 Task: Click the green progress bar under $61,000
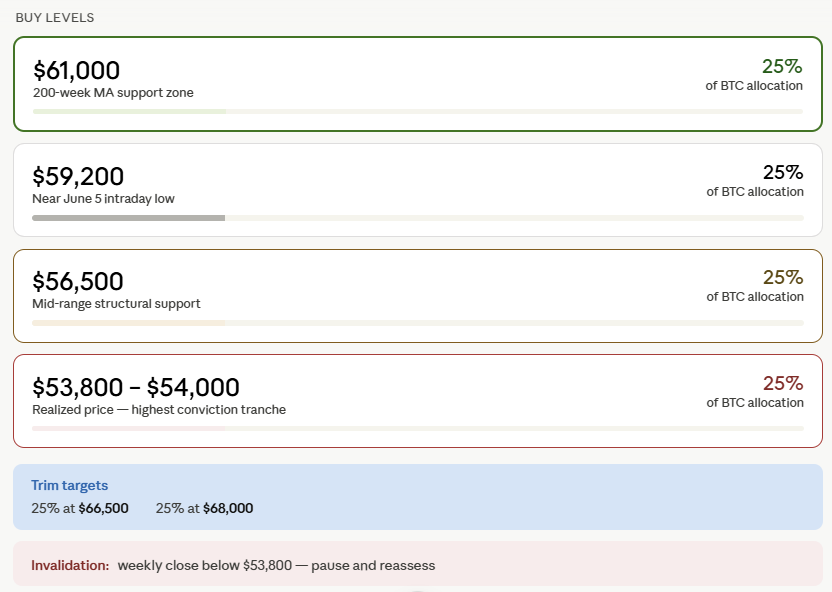[x=129, y=111]
